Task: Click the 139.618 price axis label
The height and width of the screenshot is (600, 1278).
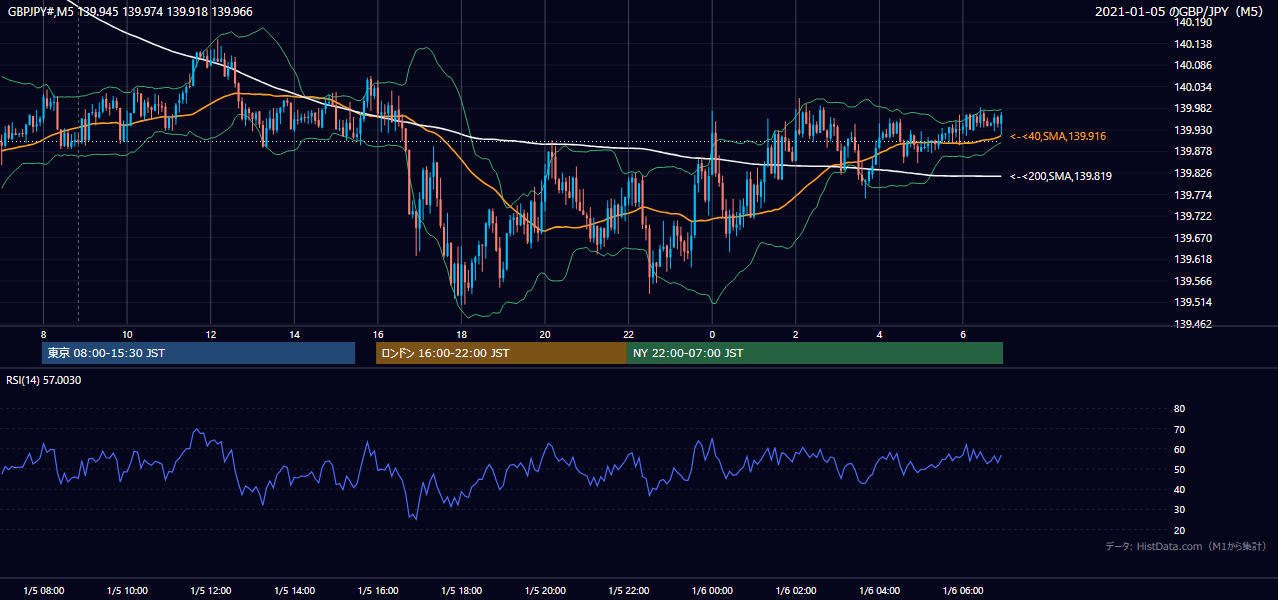Action: pos(1194,260)
